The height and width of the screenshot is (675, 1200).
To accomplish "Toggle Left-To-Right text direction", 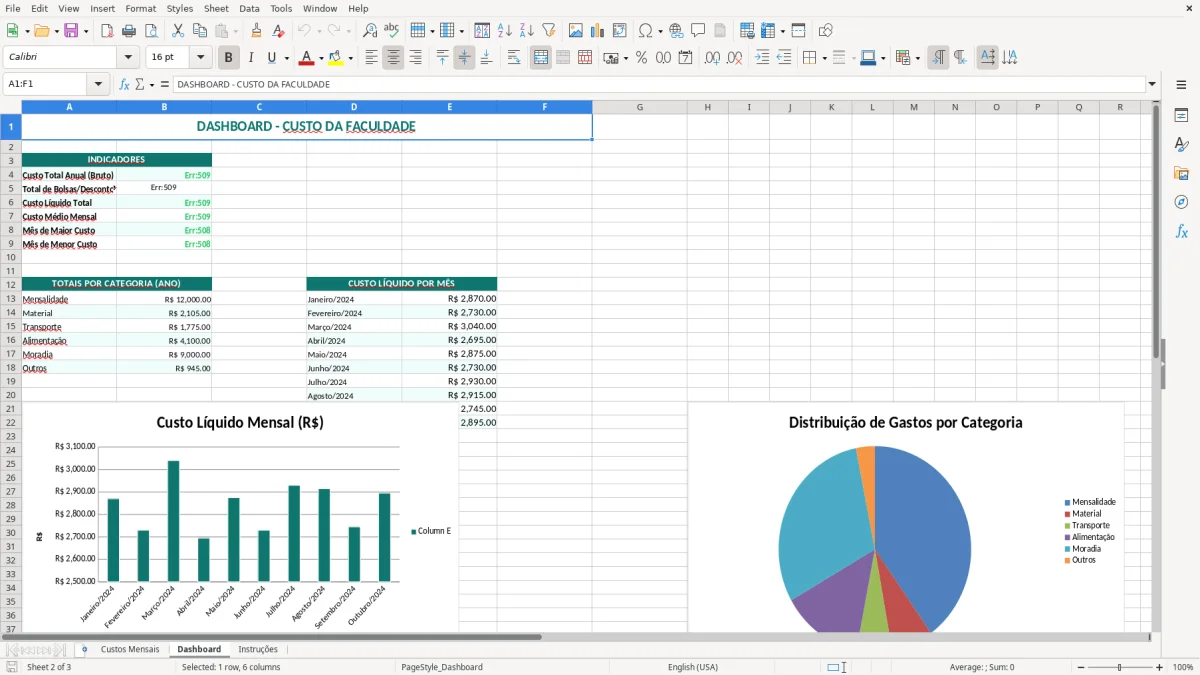I will click(x=938, y=58).
